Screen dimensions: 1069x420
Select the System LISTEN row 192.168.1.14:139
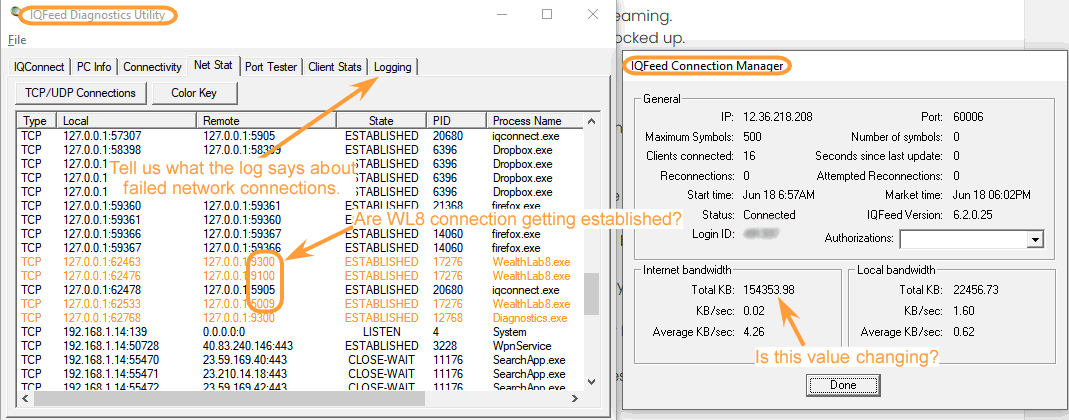(x=300, y=331)
